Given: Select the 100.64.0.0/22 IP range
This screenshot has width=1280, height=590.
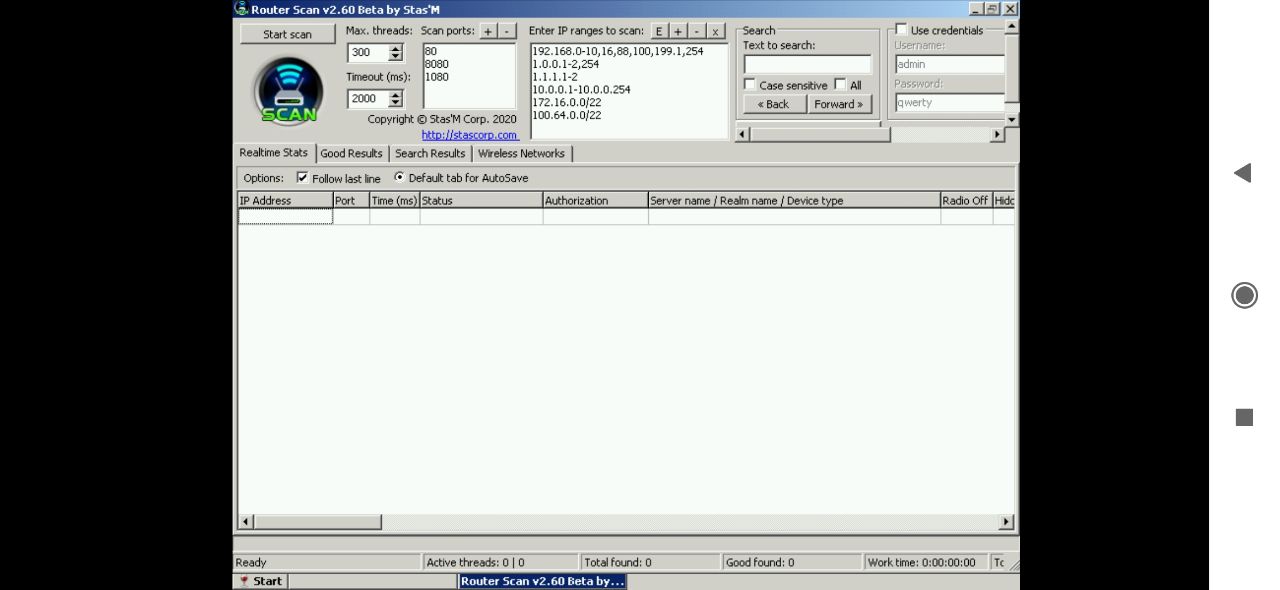Looking at the screenshot, I should click(x=566, y=116).
